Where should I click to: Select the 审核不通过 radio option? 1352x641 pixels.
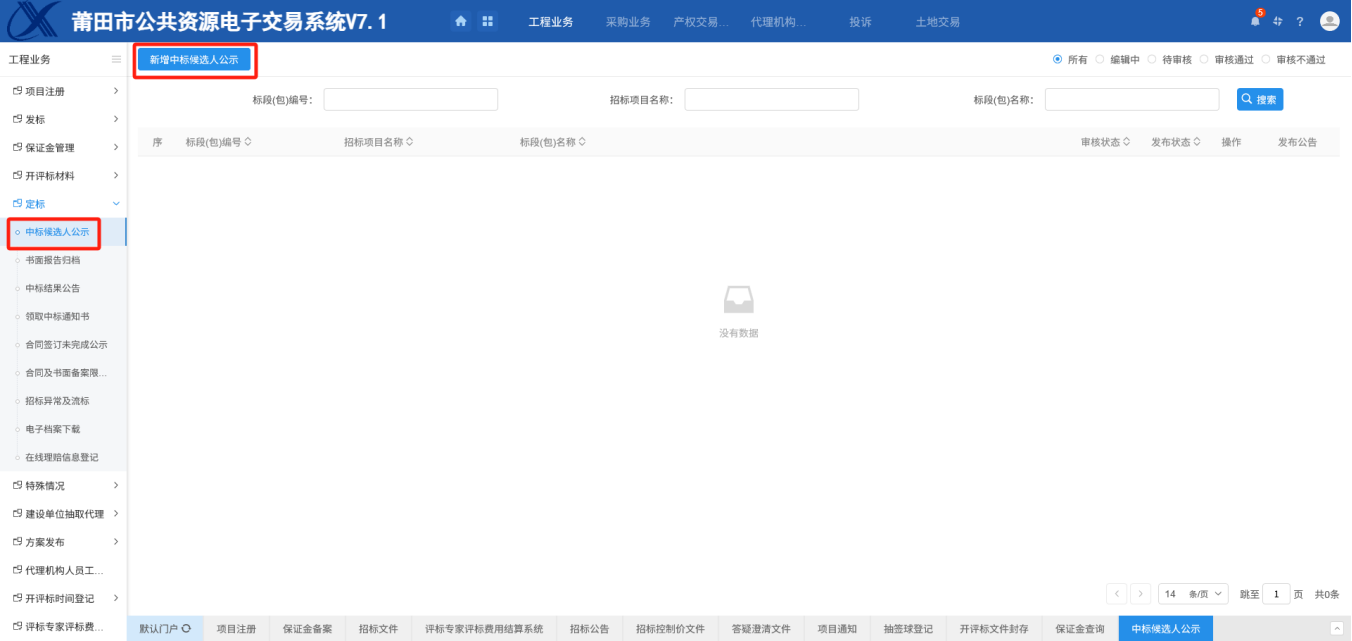1266,60
